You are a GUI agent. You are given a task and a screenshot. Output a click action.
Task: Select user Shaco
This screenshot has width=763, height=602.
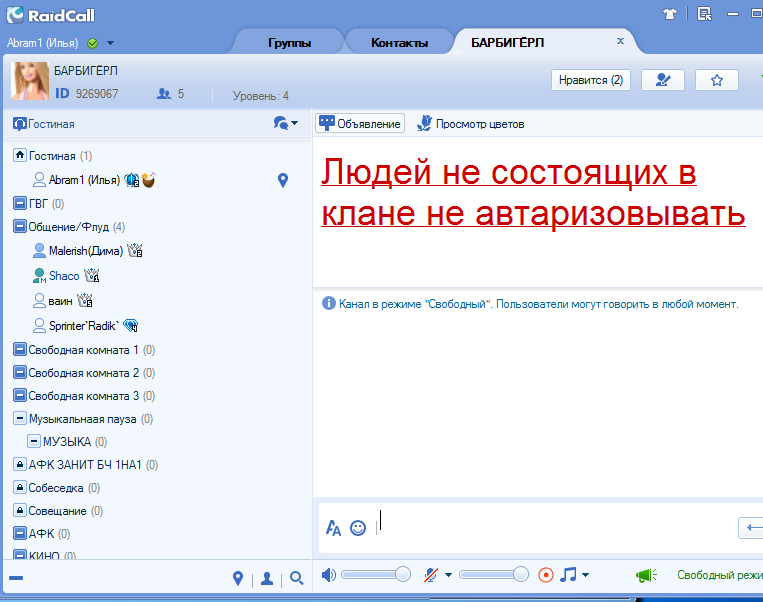64,276
